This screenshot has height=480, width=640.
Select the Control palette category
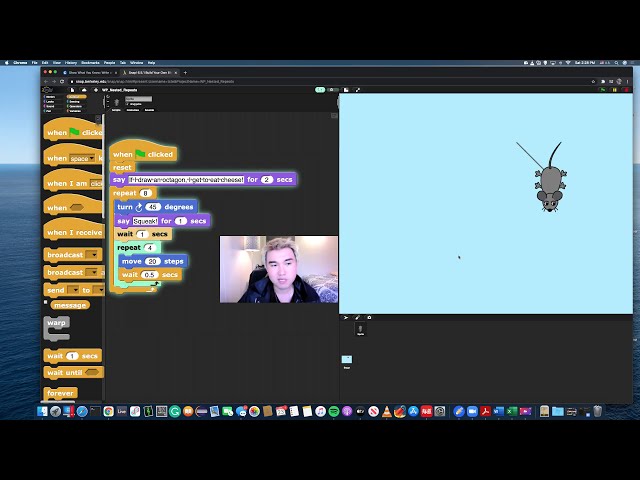76,97
